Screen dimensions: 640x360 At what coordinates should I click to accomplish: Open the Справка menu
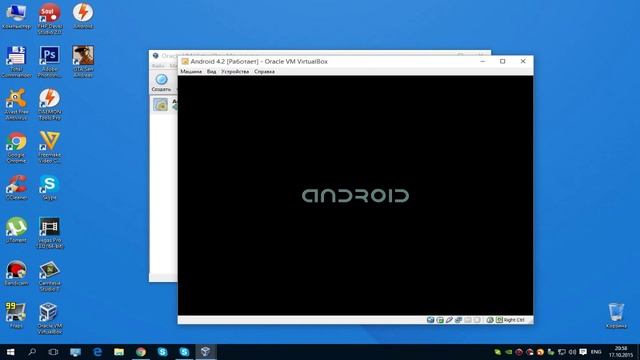click(x=264, y=71)
